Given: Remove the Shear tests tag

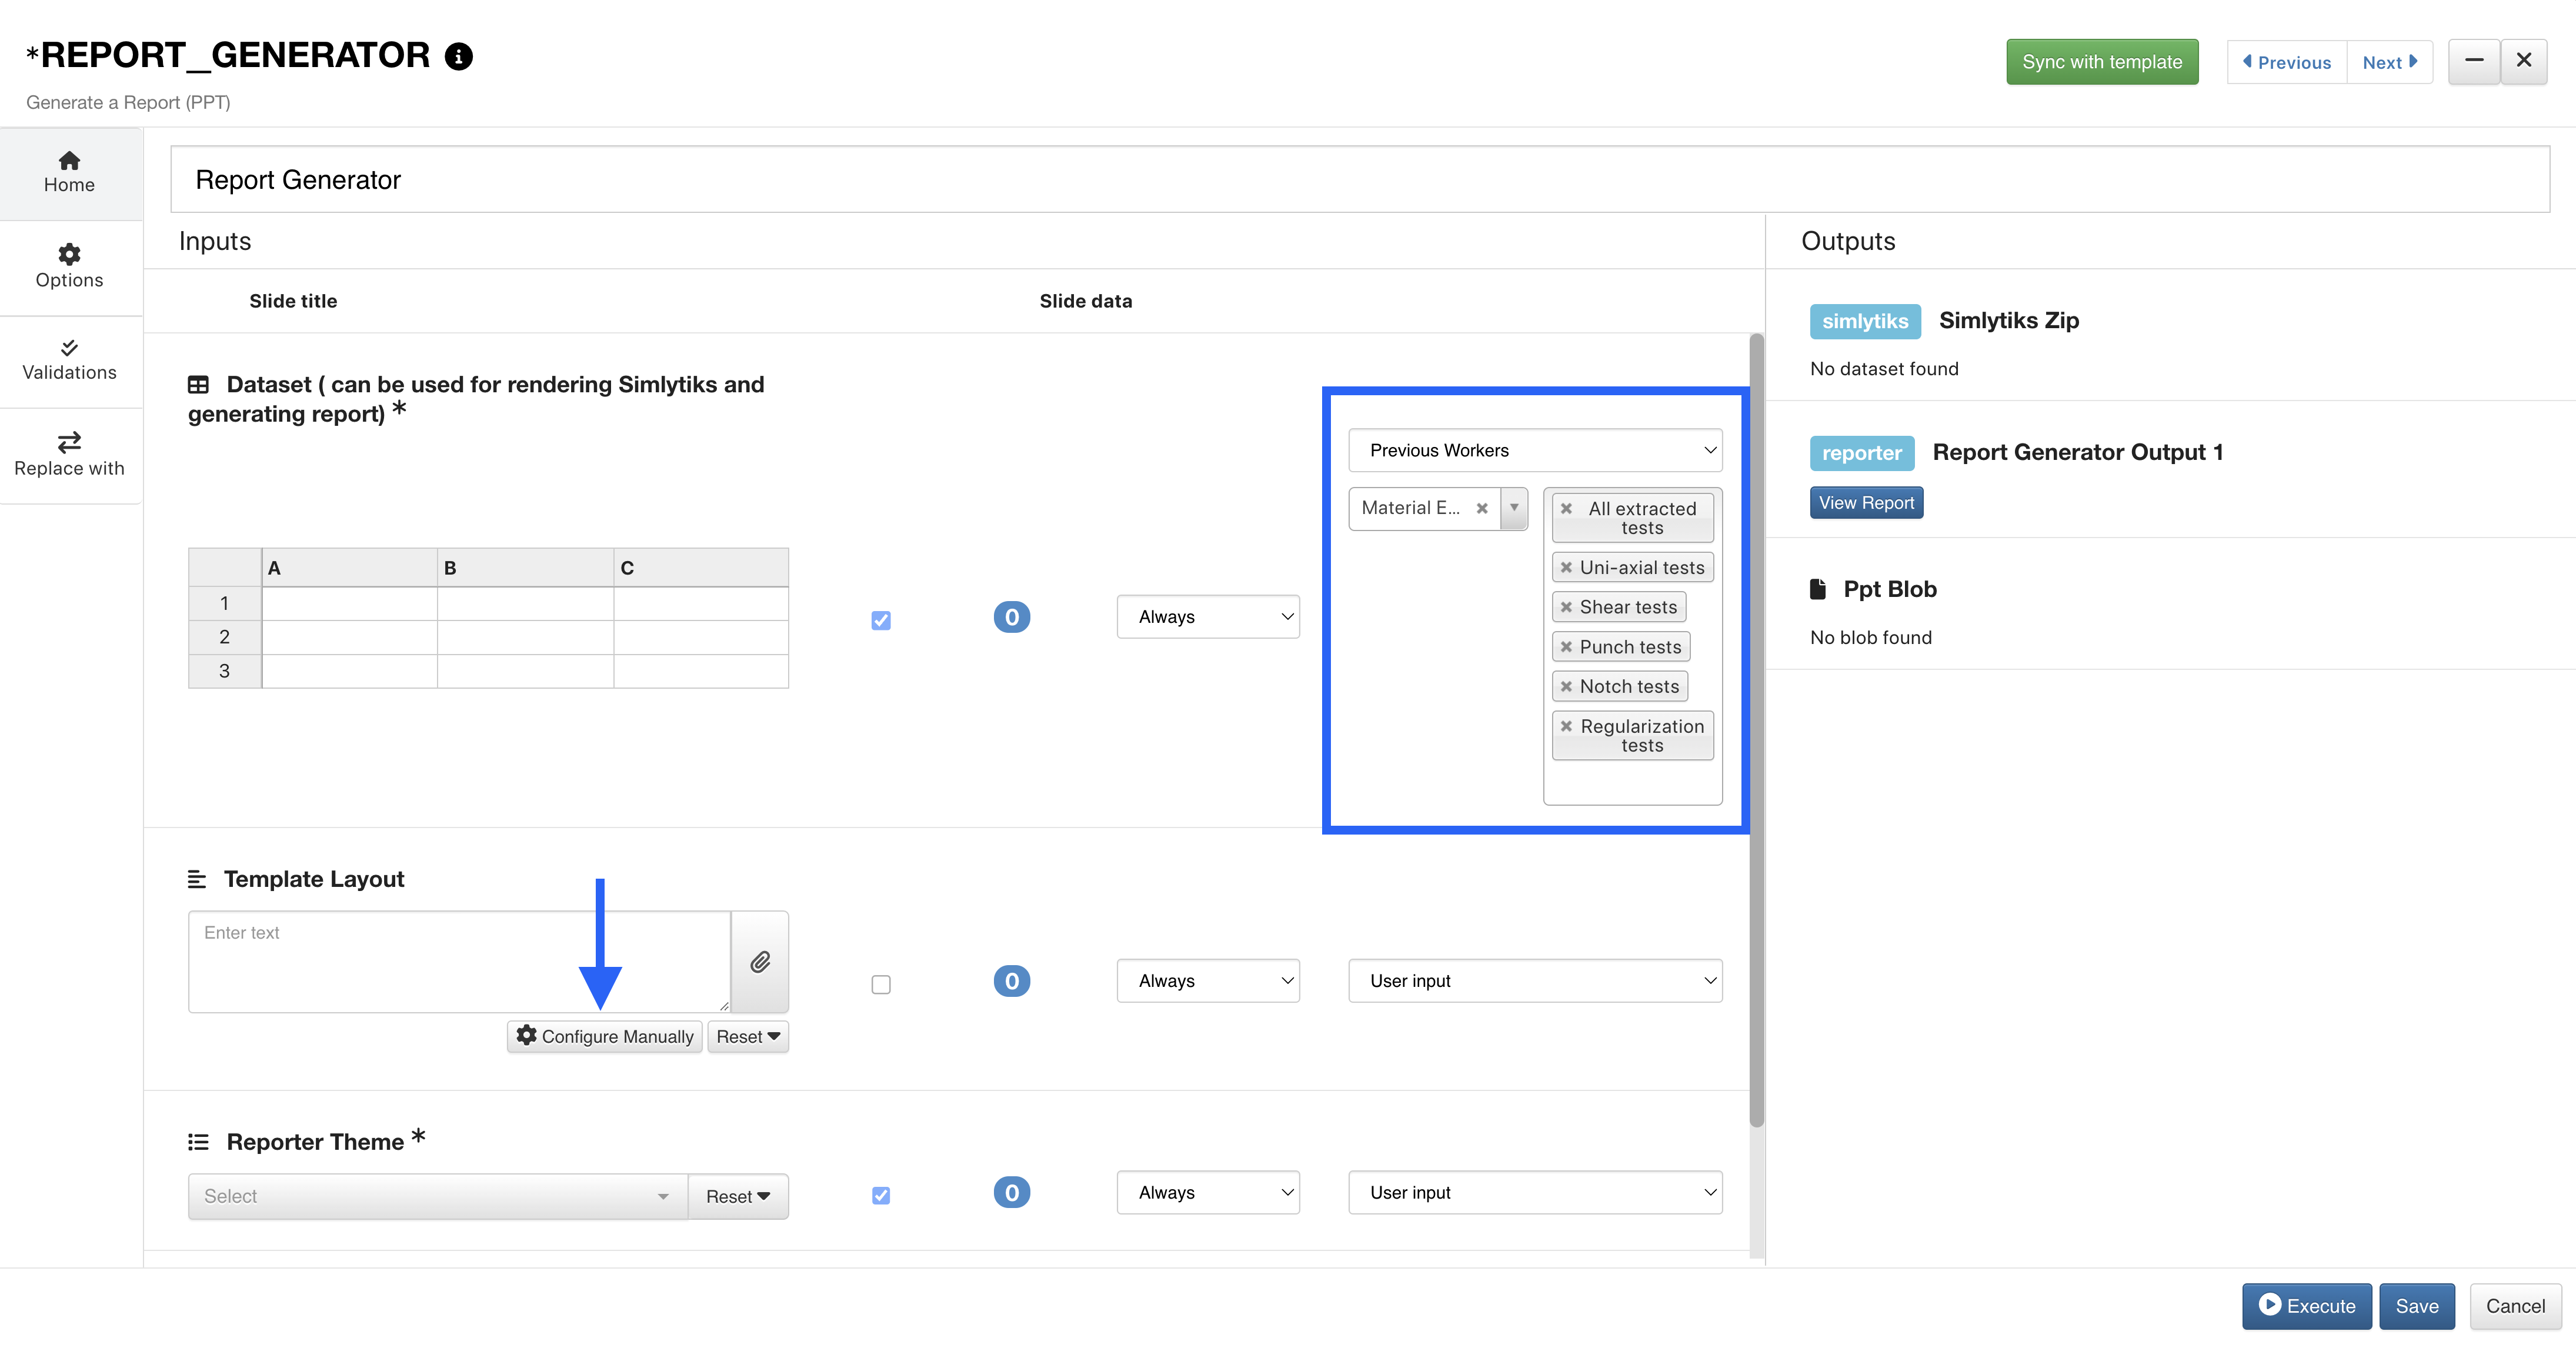Looking at the screenshot, I should tap(1567, 607).
